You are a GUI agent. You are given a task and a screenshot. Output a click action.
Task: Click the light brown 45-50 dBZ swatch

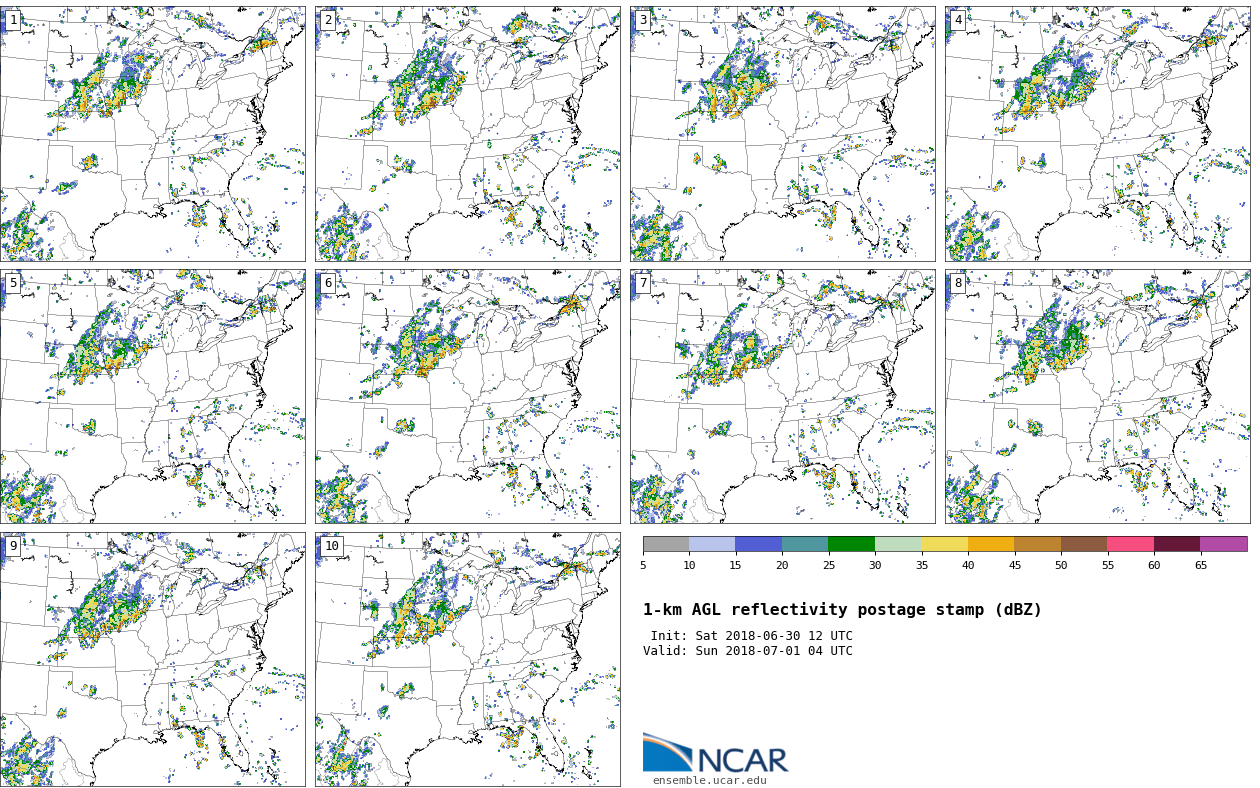pos(1038,544)
